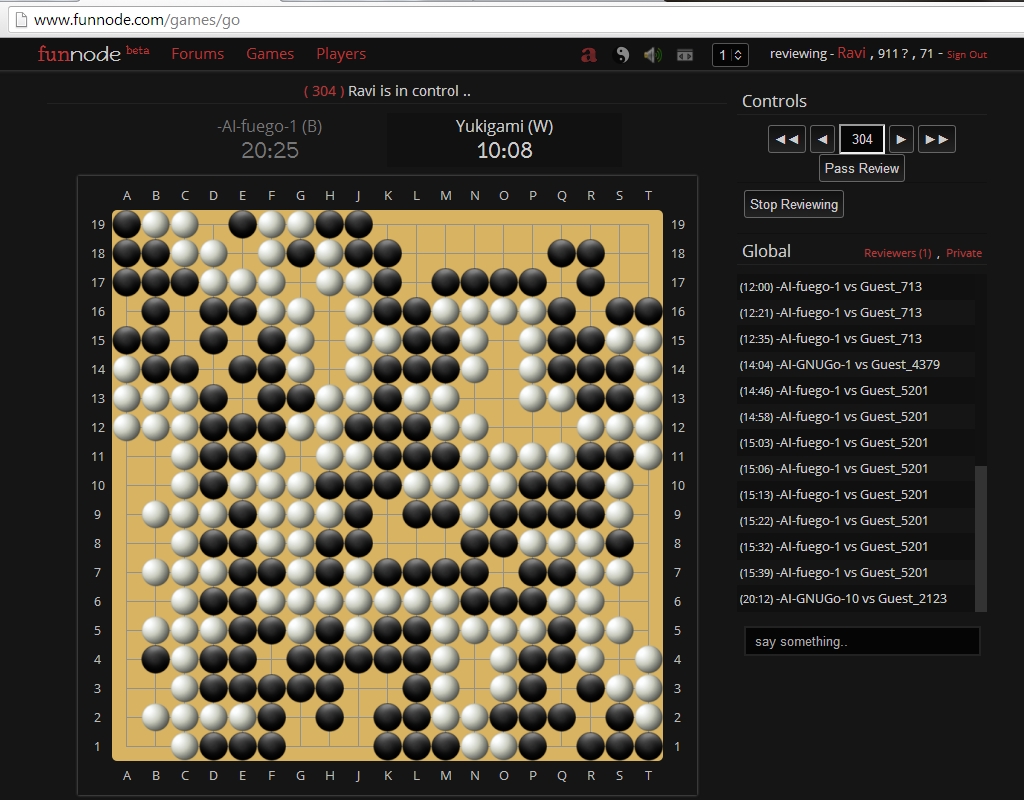Open the Forums menu
This screenshot has height=800, width=1024.
click(x=197, y=54)
